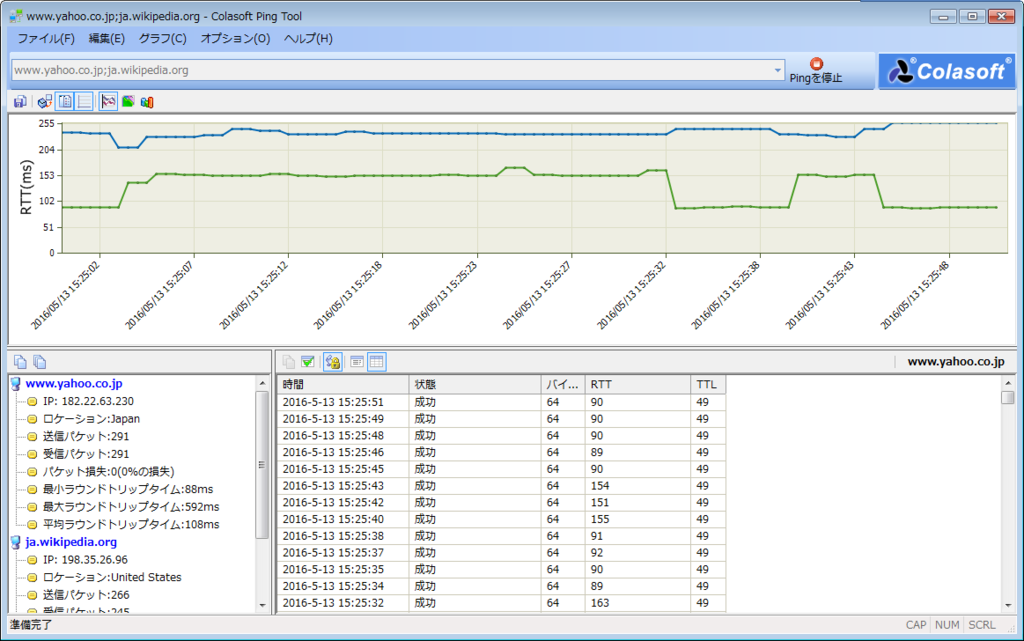The height and width of the screenshot is (641, 1024).
Task: Select the ロケーション:United States row
Action: (112, 578)
